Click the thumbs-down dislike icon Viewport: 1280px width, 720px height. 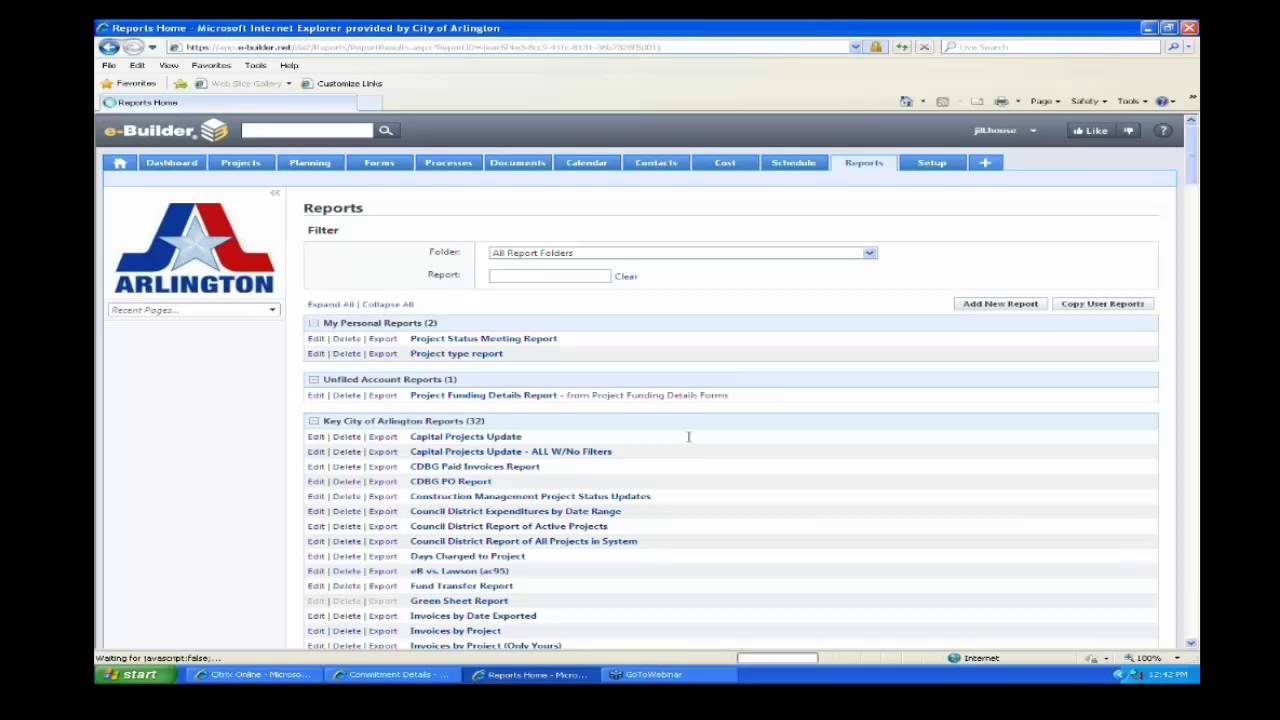(1129, 131)
